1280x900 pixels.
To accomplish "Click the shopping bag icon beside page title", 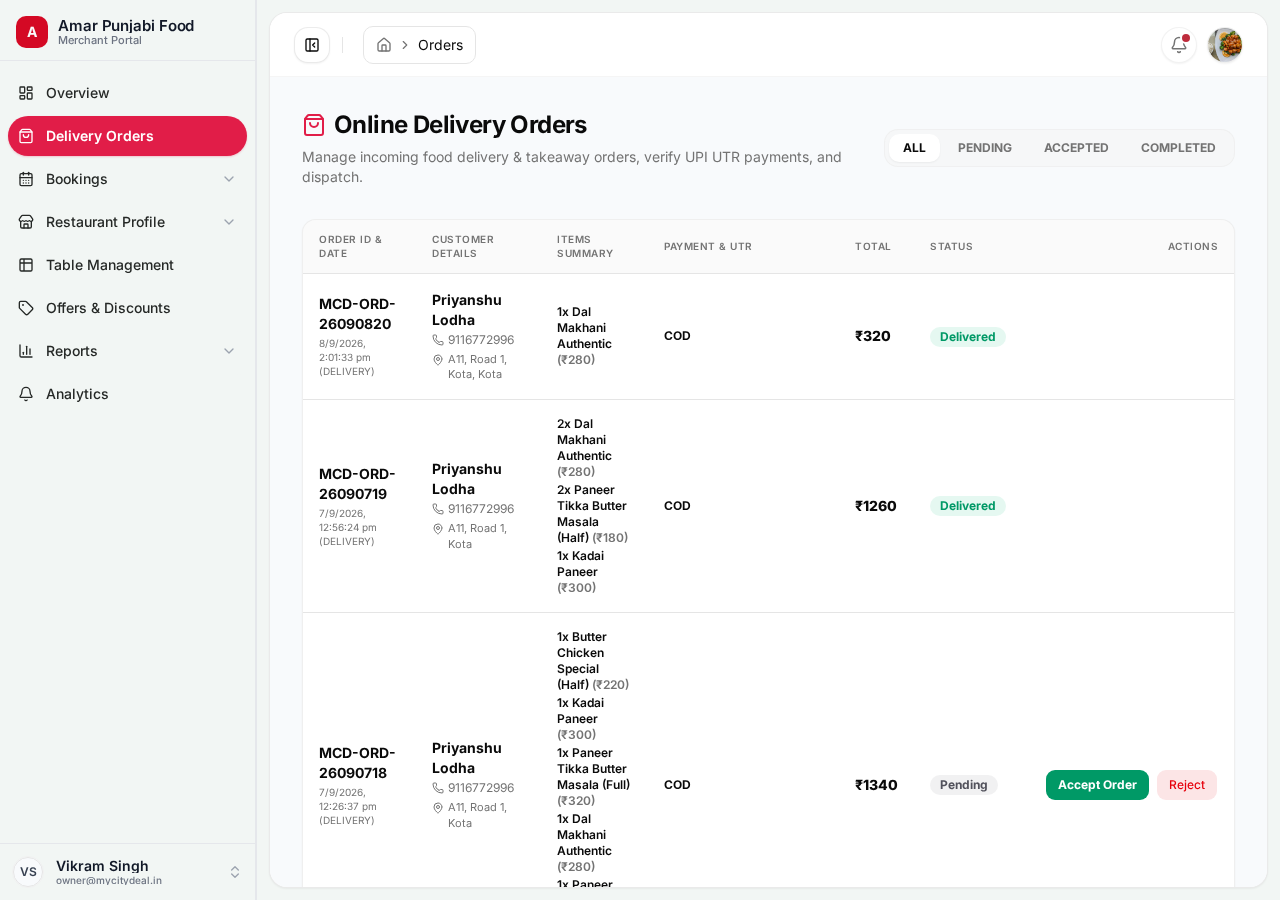I will (x=314, y=125).
